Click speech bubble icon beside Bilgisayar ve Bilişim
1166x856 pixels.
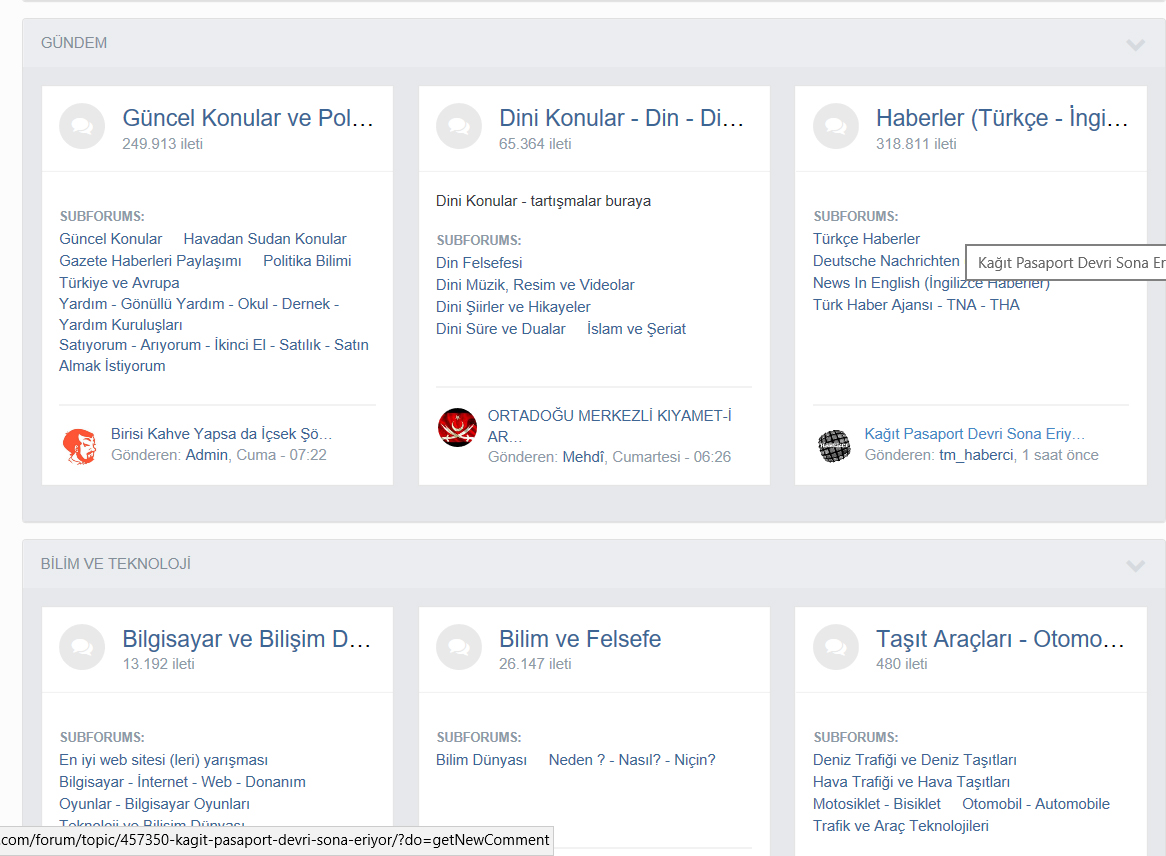(x=82, y=647)
